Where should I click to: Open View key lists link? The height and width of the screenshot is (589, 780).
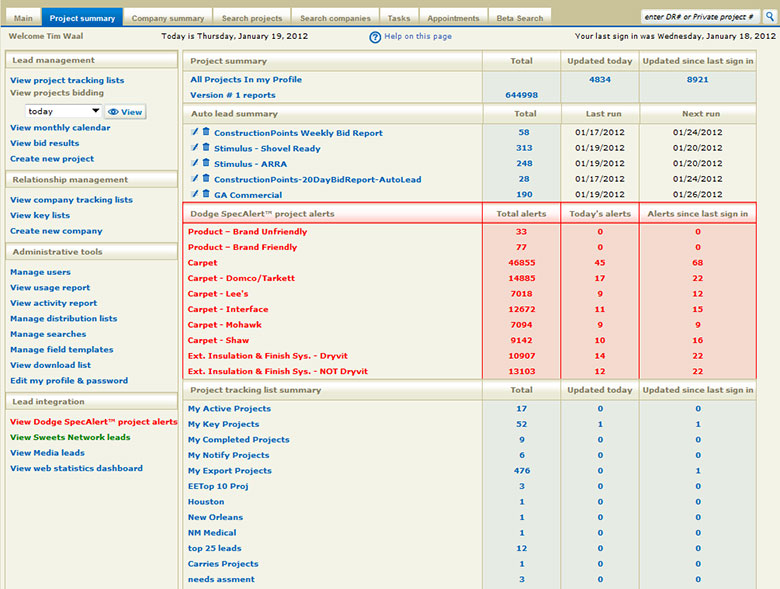click(x=40, y=215)
